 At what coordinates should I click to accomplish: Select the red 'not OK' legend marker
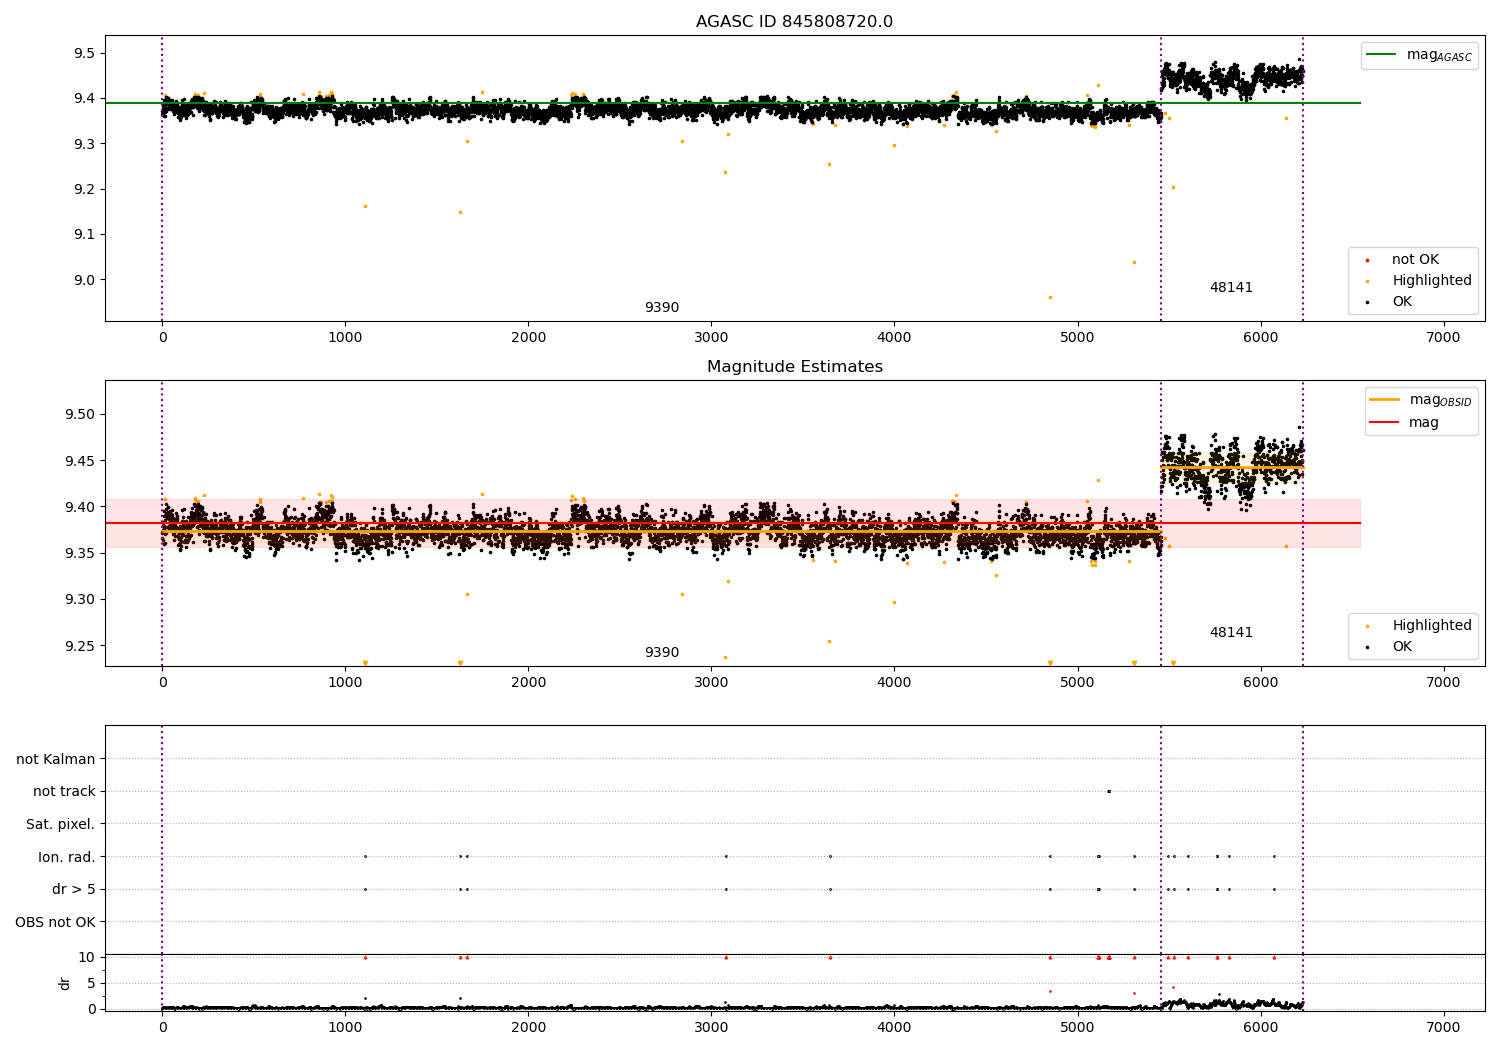(1367, 260)
